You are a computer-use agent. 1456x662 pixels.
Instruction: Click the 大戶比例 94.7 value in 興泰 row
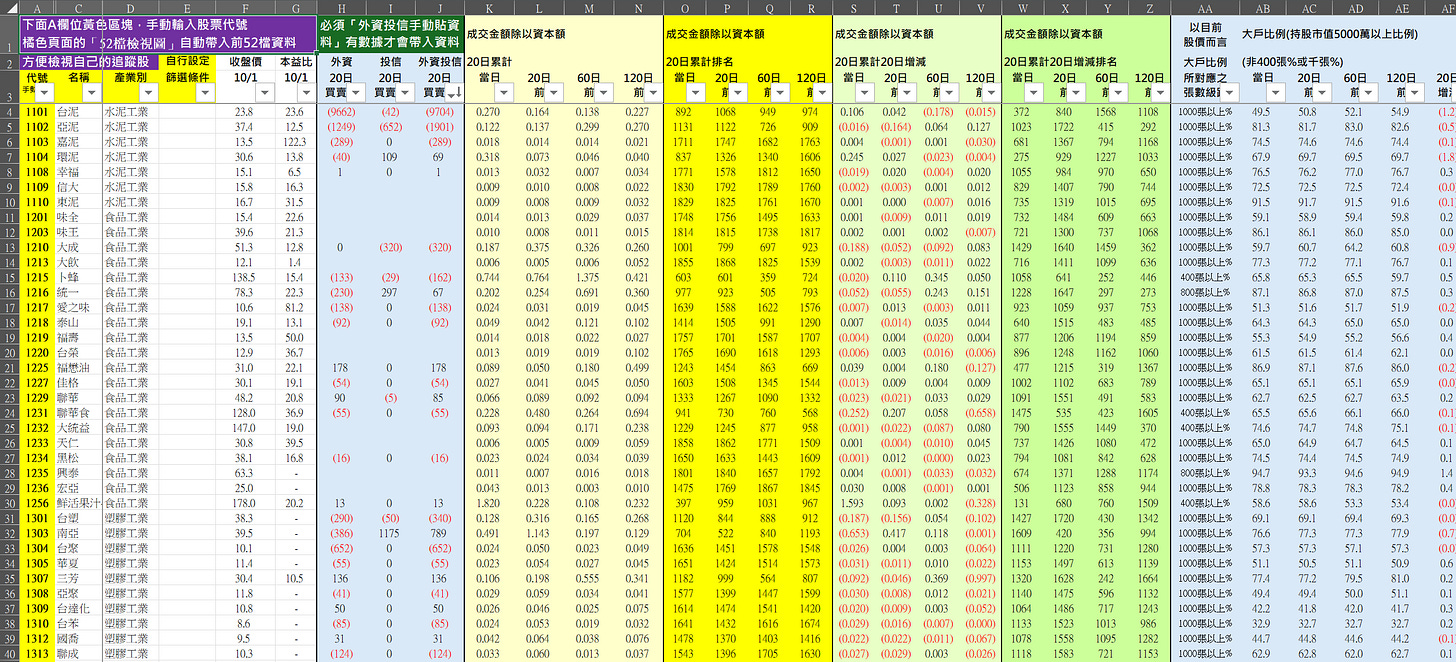[1261, 473]
